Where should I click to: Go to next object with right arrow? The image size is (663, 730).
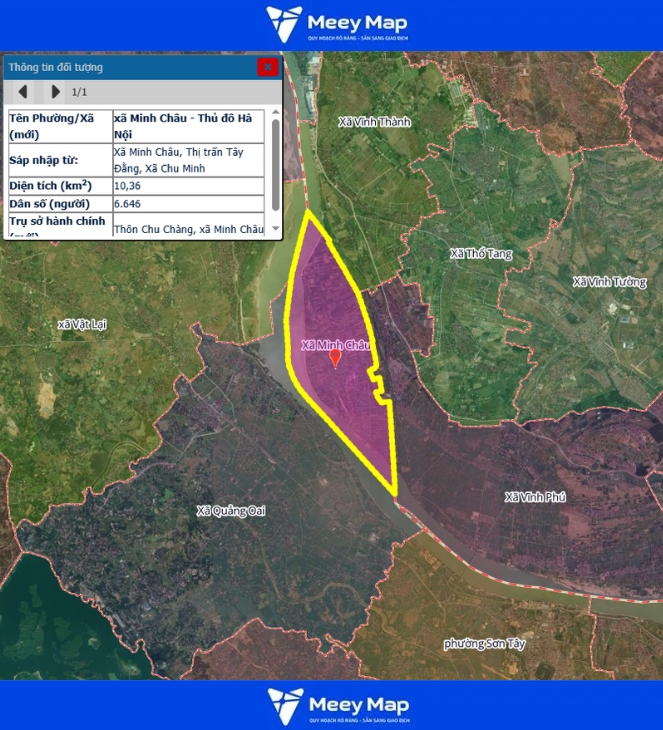click(x=54, y=92)
